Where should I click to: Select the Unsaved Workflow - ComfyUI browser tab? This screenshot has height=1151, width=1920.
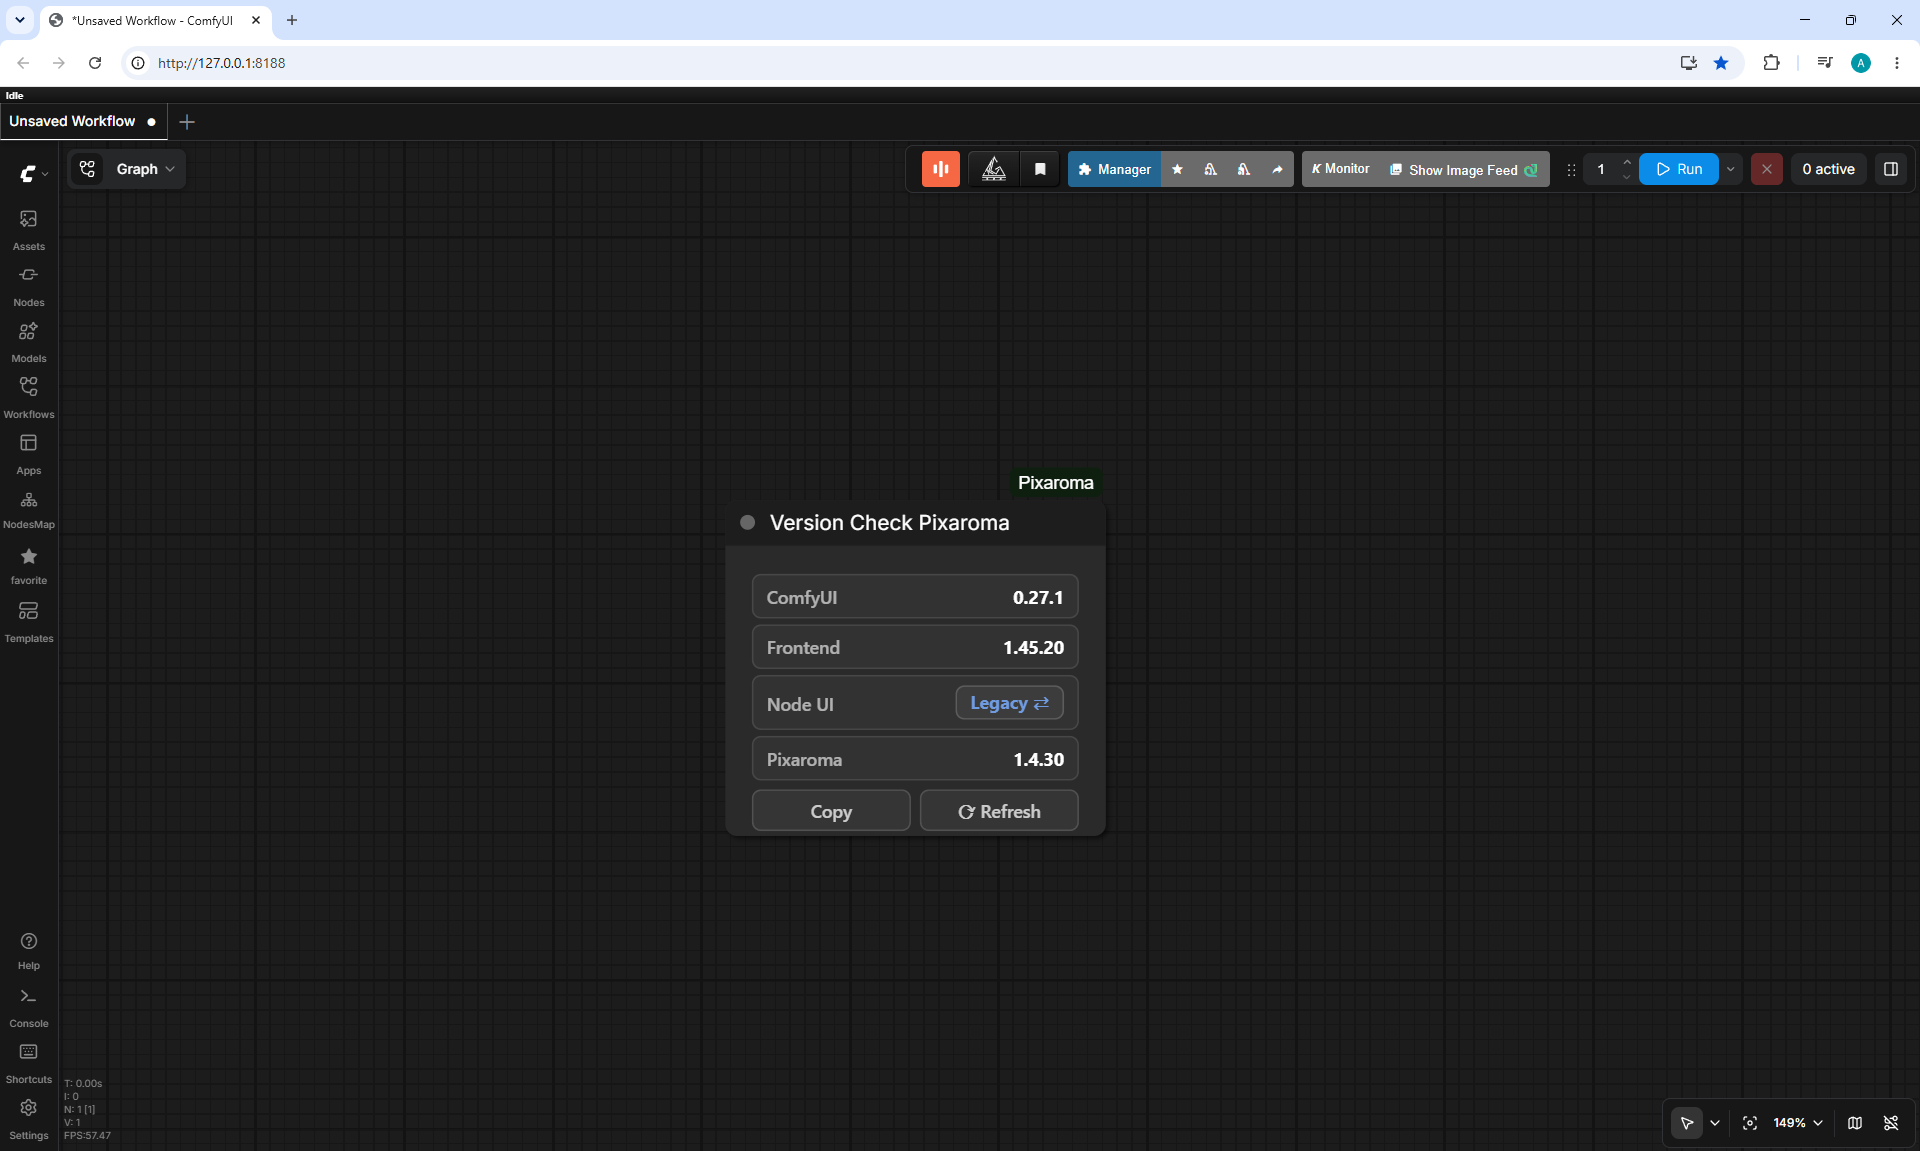click(155, 20)
